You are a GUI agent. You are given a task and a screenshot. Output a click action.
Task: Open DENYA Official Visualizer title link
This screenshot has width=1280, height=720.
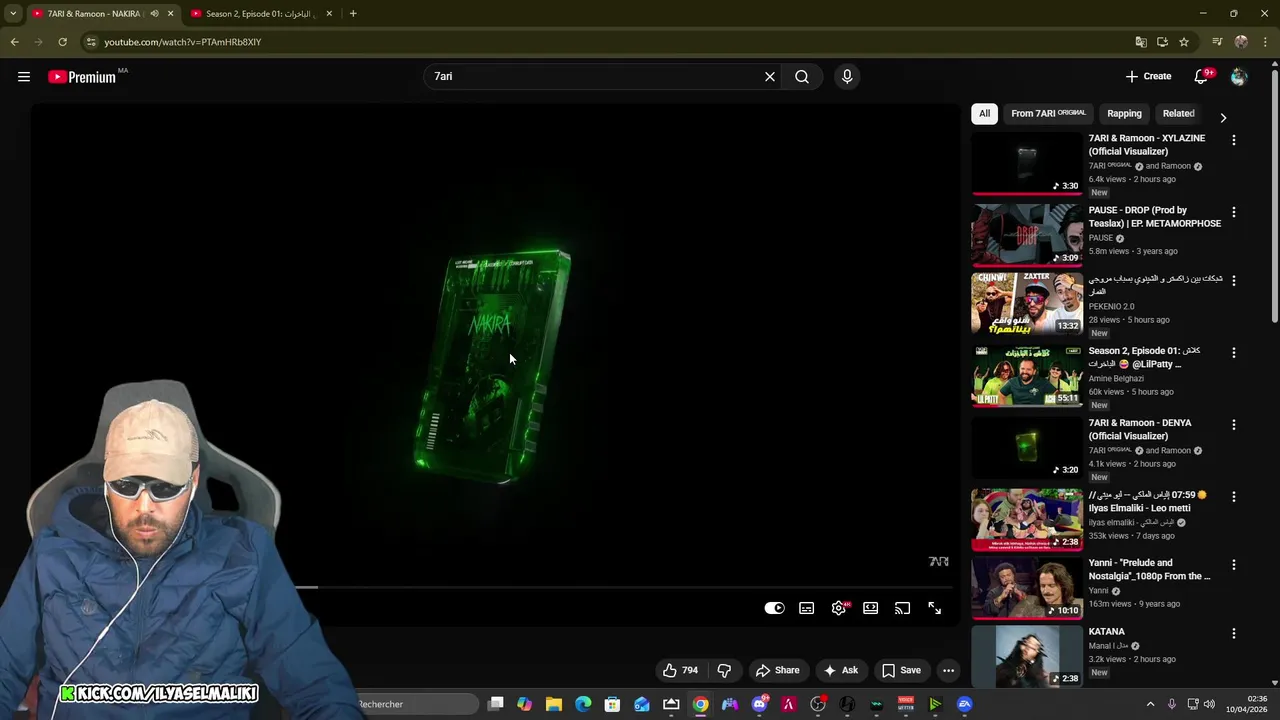[x=1140, y=430]
